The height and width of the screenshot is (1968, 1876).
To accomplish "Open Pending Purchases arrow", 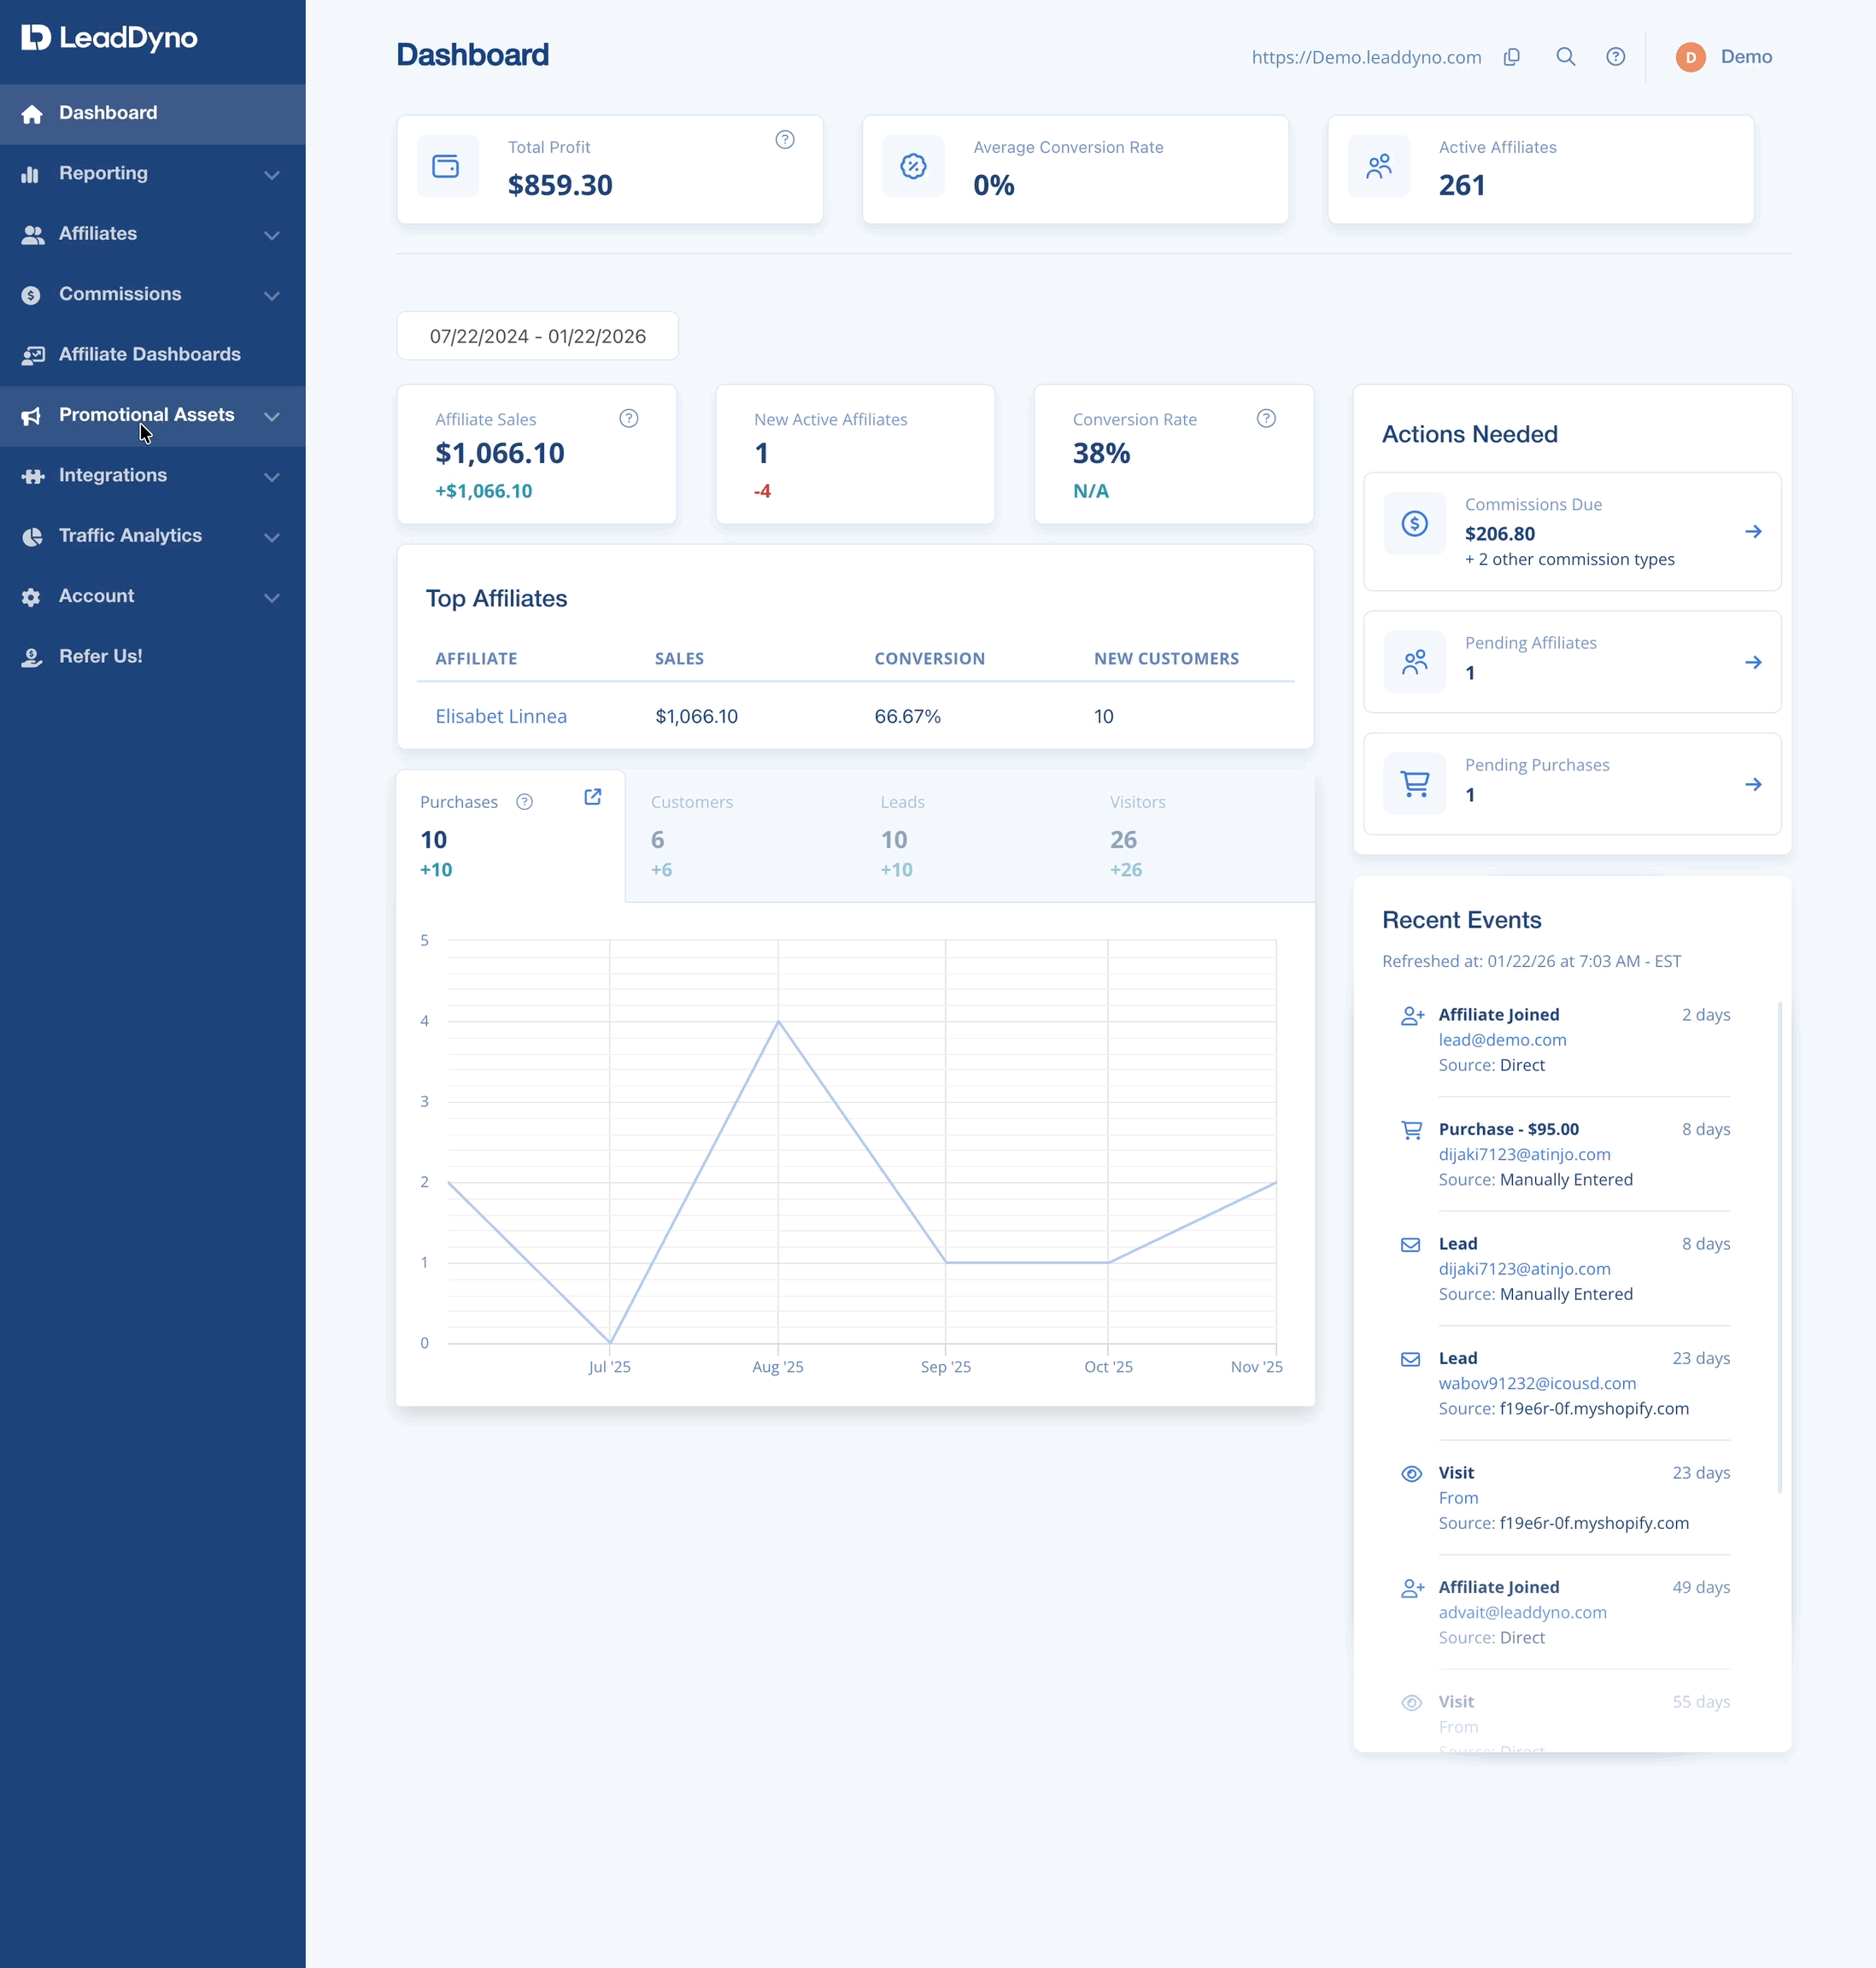I will [1753, 784].
